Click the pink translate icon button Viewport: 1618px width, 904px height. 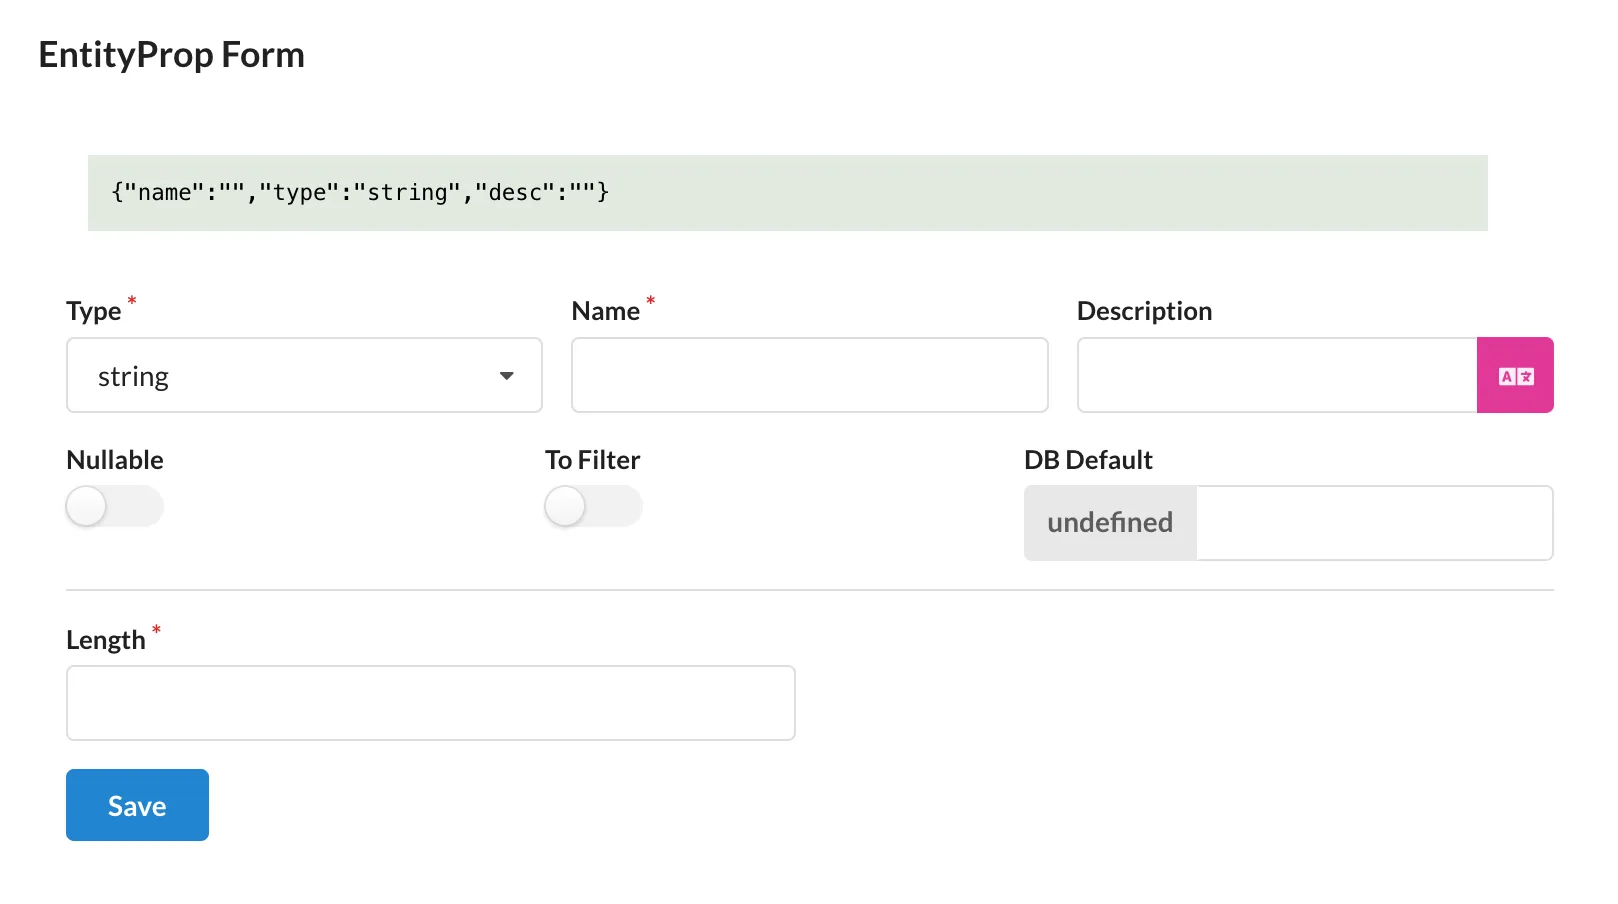[x=1514, y=375]
